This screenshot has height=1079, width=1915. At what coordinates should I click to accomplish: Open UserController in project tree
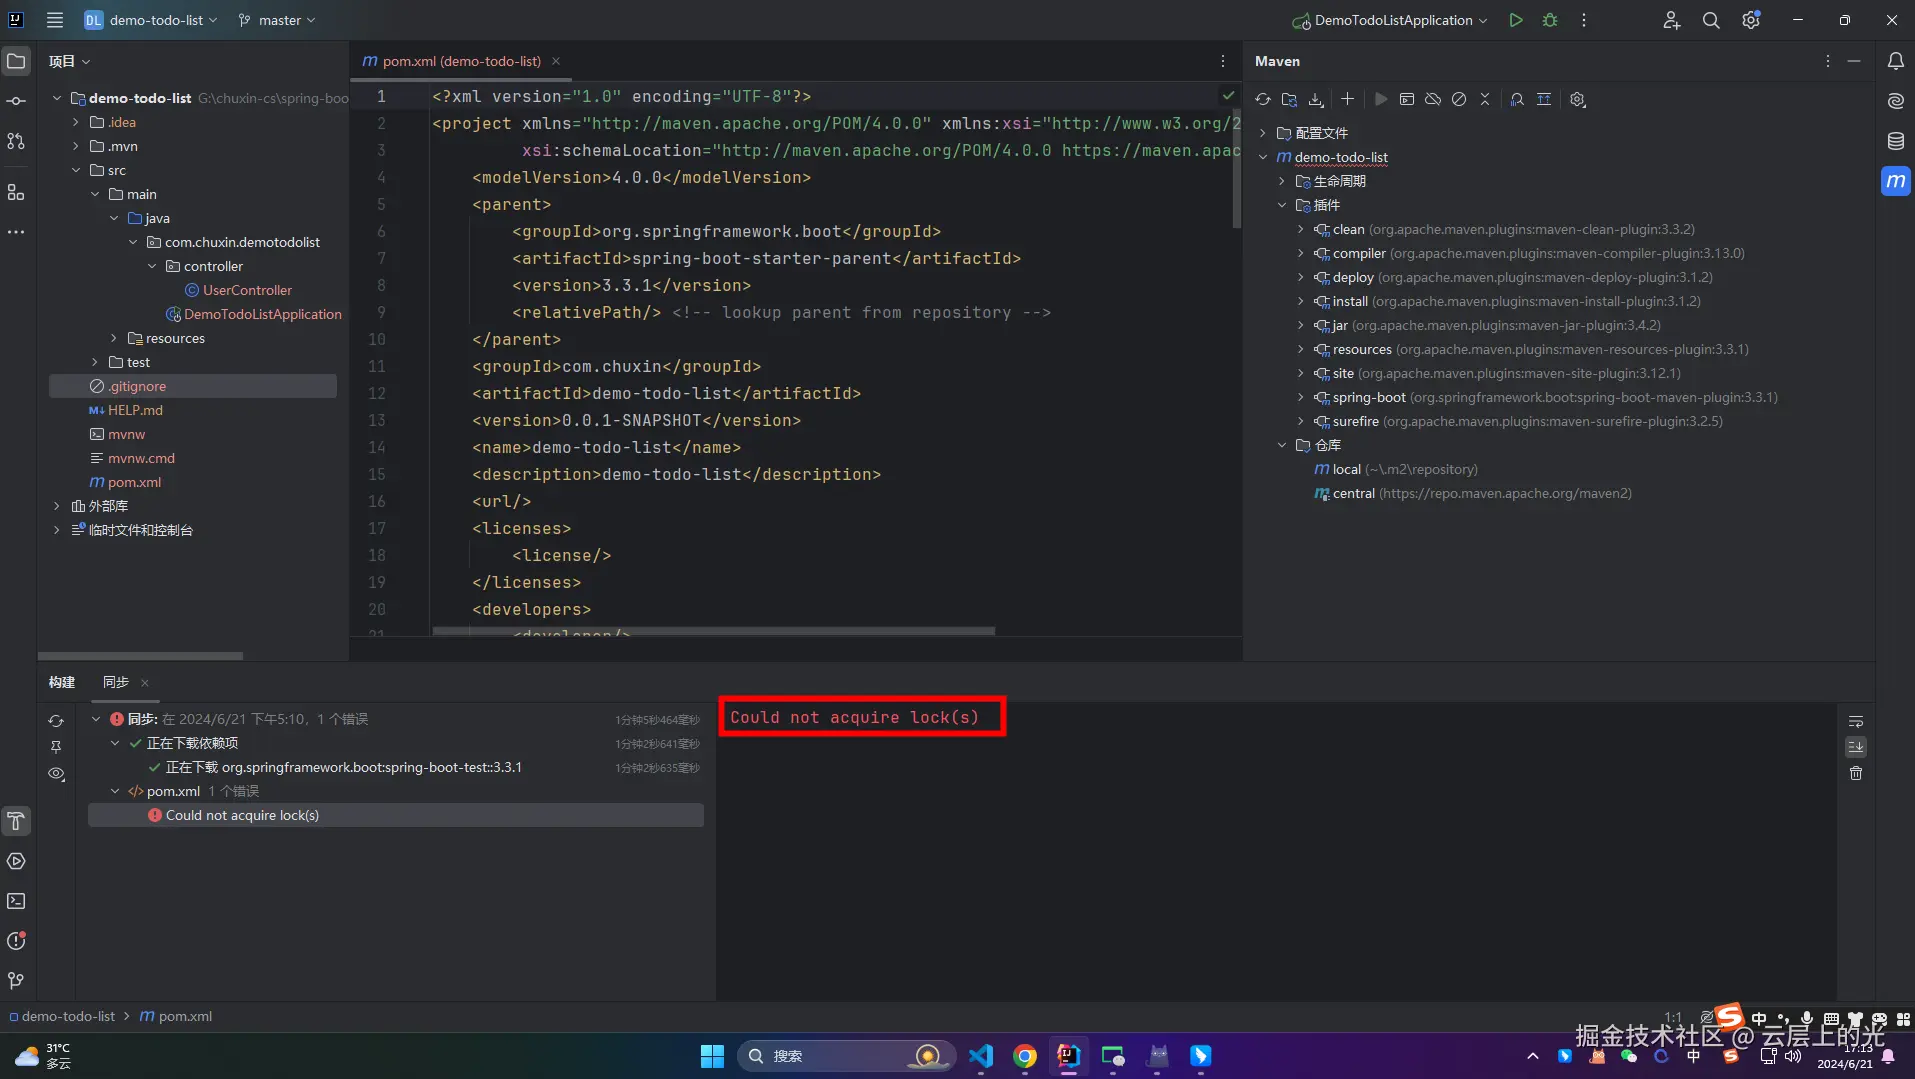pyautogui.click(x=247, y=290)
